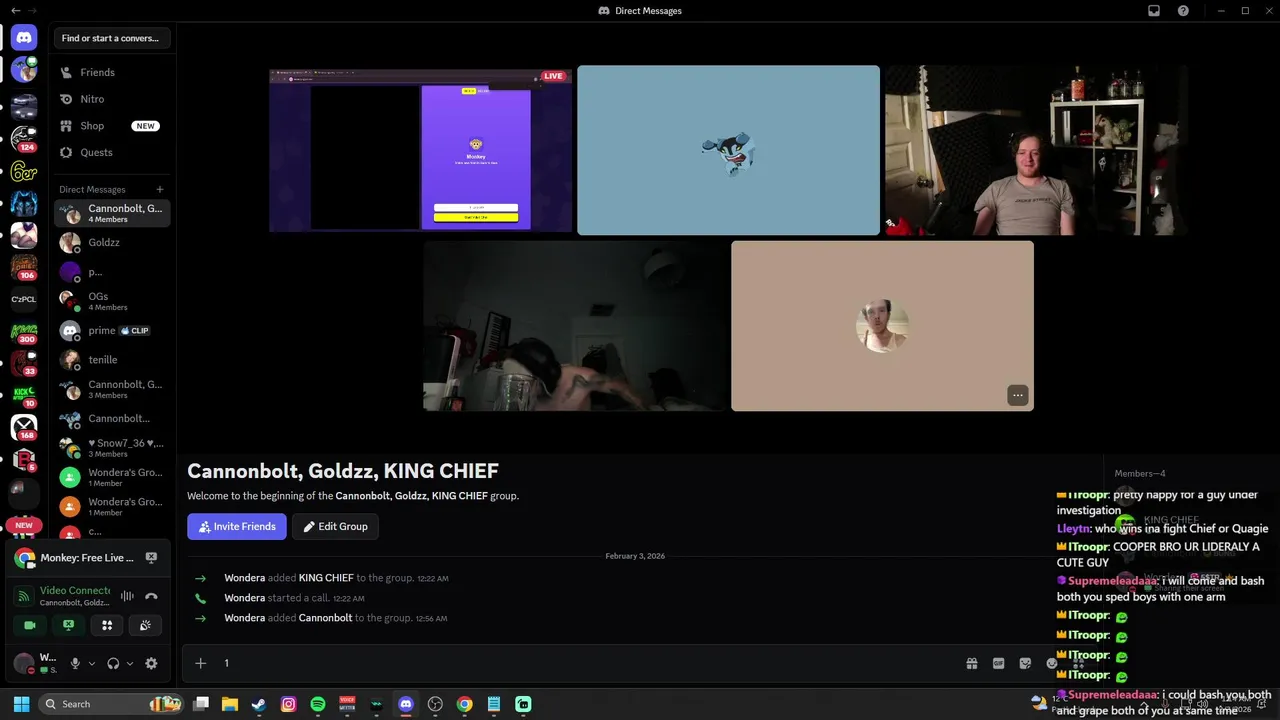The height and width of the screenshot is (720, 1280).
Task: Open the server with the 168 badge
Action: coord(24,427)
